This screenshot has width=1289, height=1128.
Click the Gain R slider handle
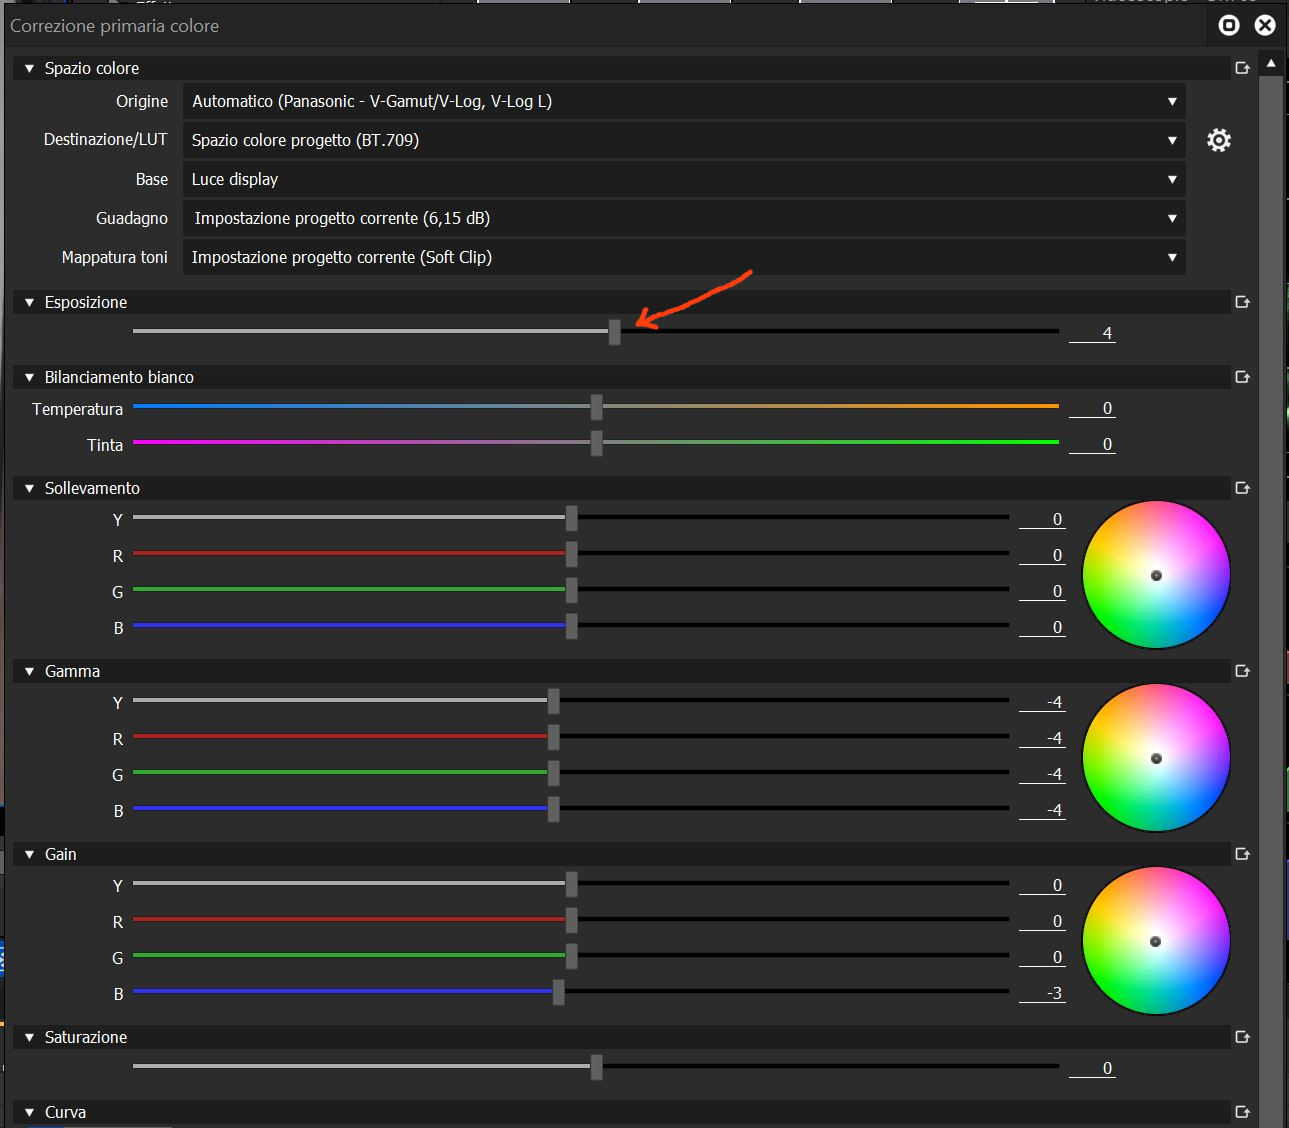coord(572,920)
